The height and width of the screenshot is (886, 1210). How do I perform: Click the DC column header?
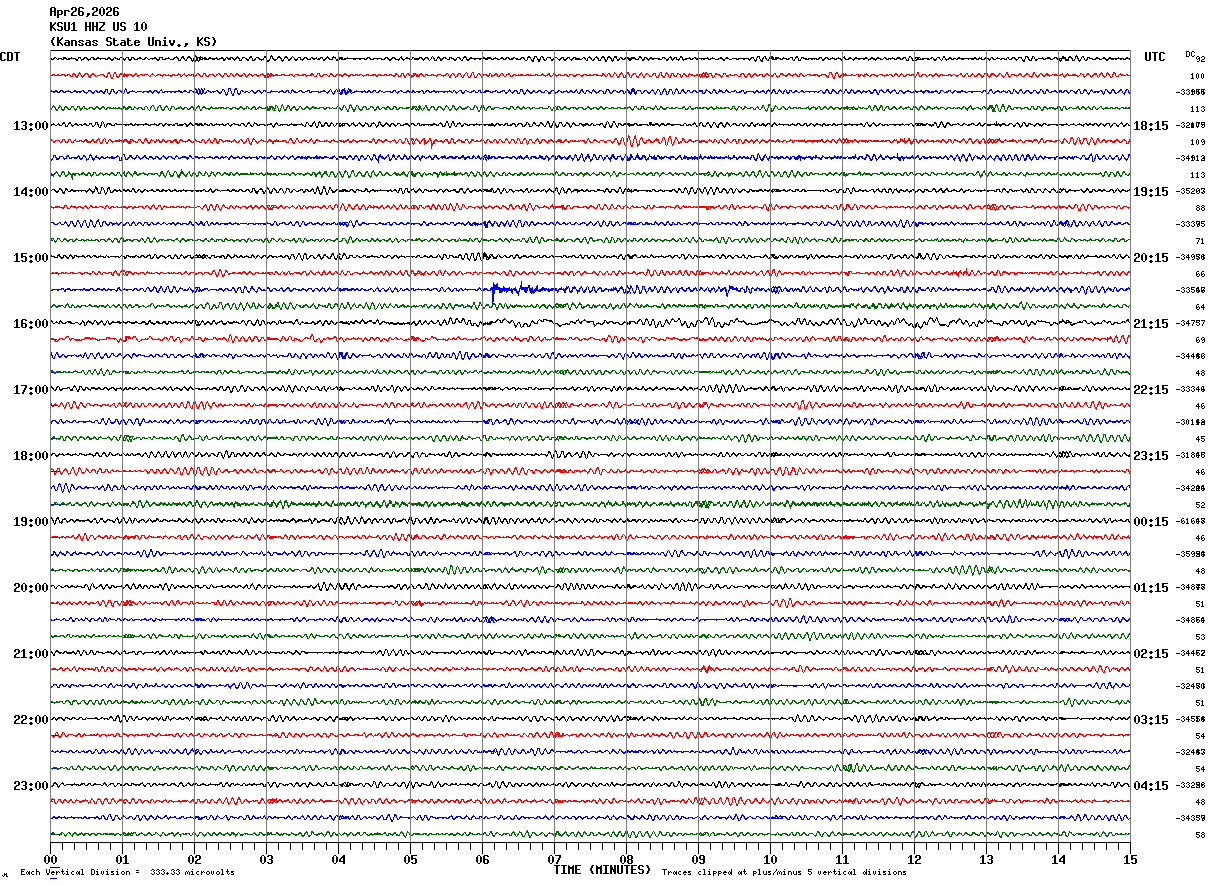(1190, 54)
